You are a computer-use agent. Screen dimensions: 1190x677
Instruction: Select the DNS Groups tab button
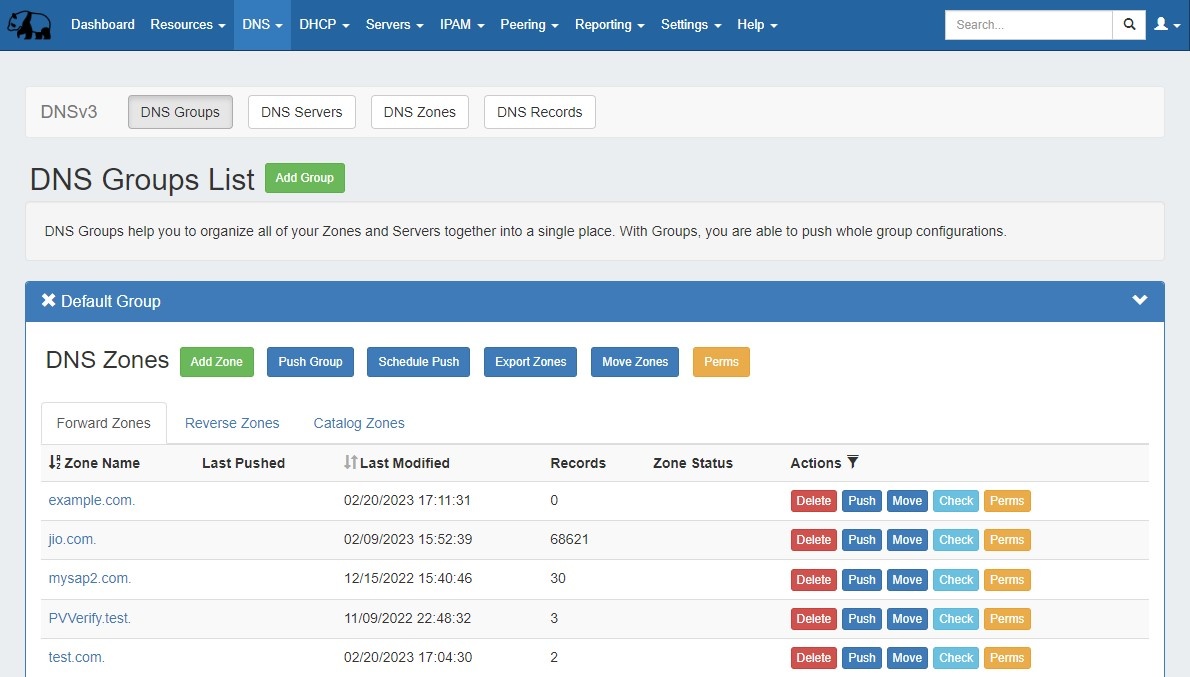[x=180, y=112]
